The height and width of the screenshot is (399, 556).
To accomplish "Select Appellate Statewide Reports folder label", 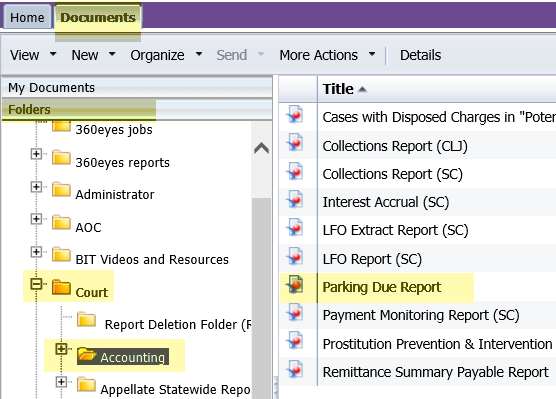I will [x=175, y=389].
